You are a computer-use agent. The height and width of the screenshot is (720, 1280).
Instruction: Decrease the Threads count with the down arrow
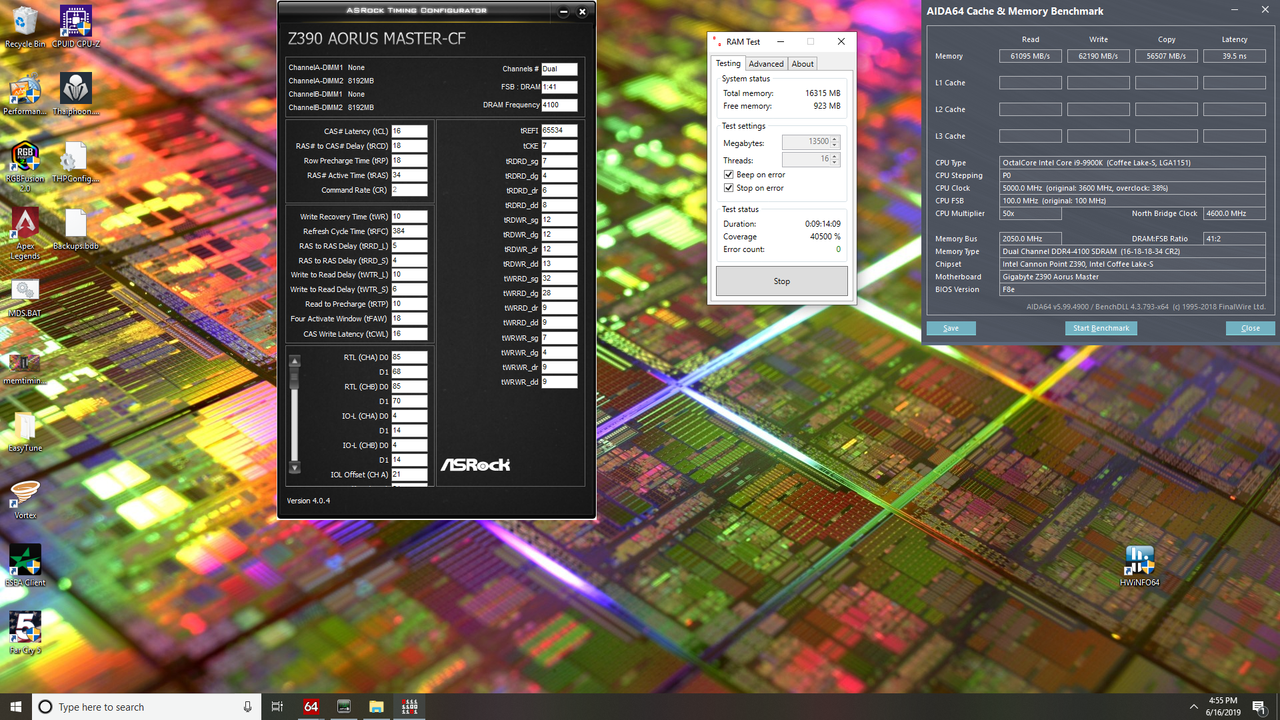[833, 162]
